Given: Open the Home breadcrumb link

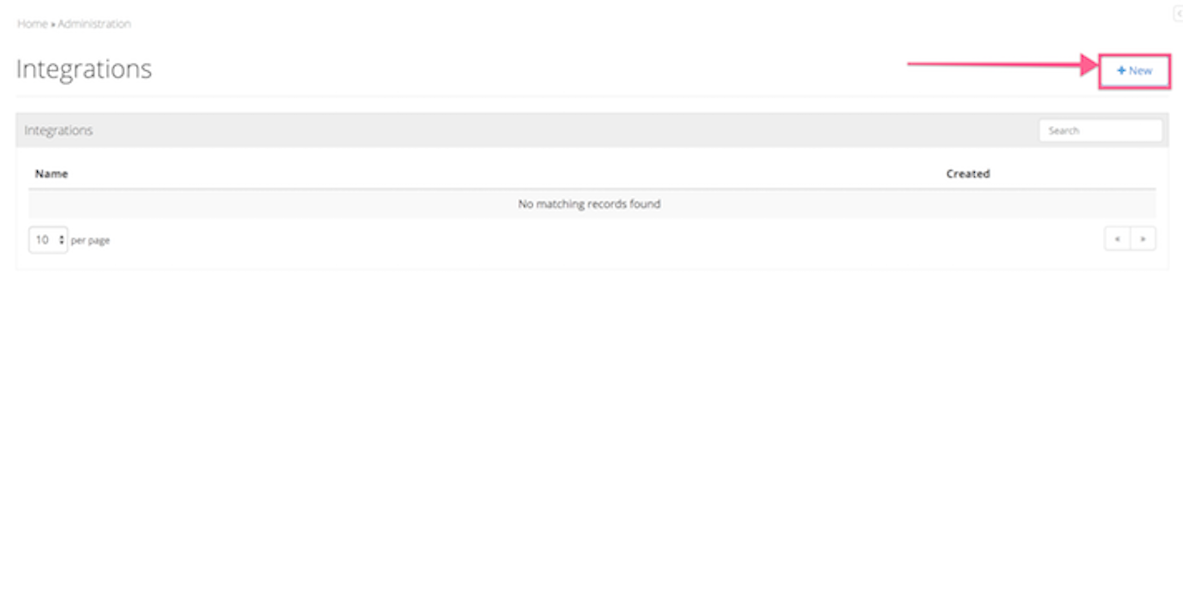Looking at the screenshot, I should (x=32, y=23).
